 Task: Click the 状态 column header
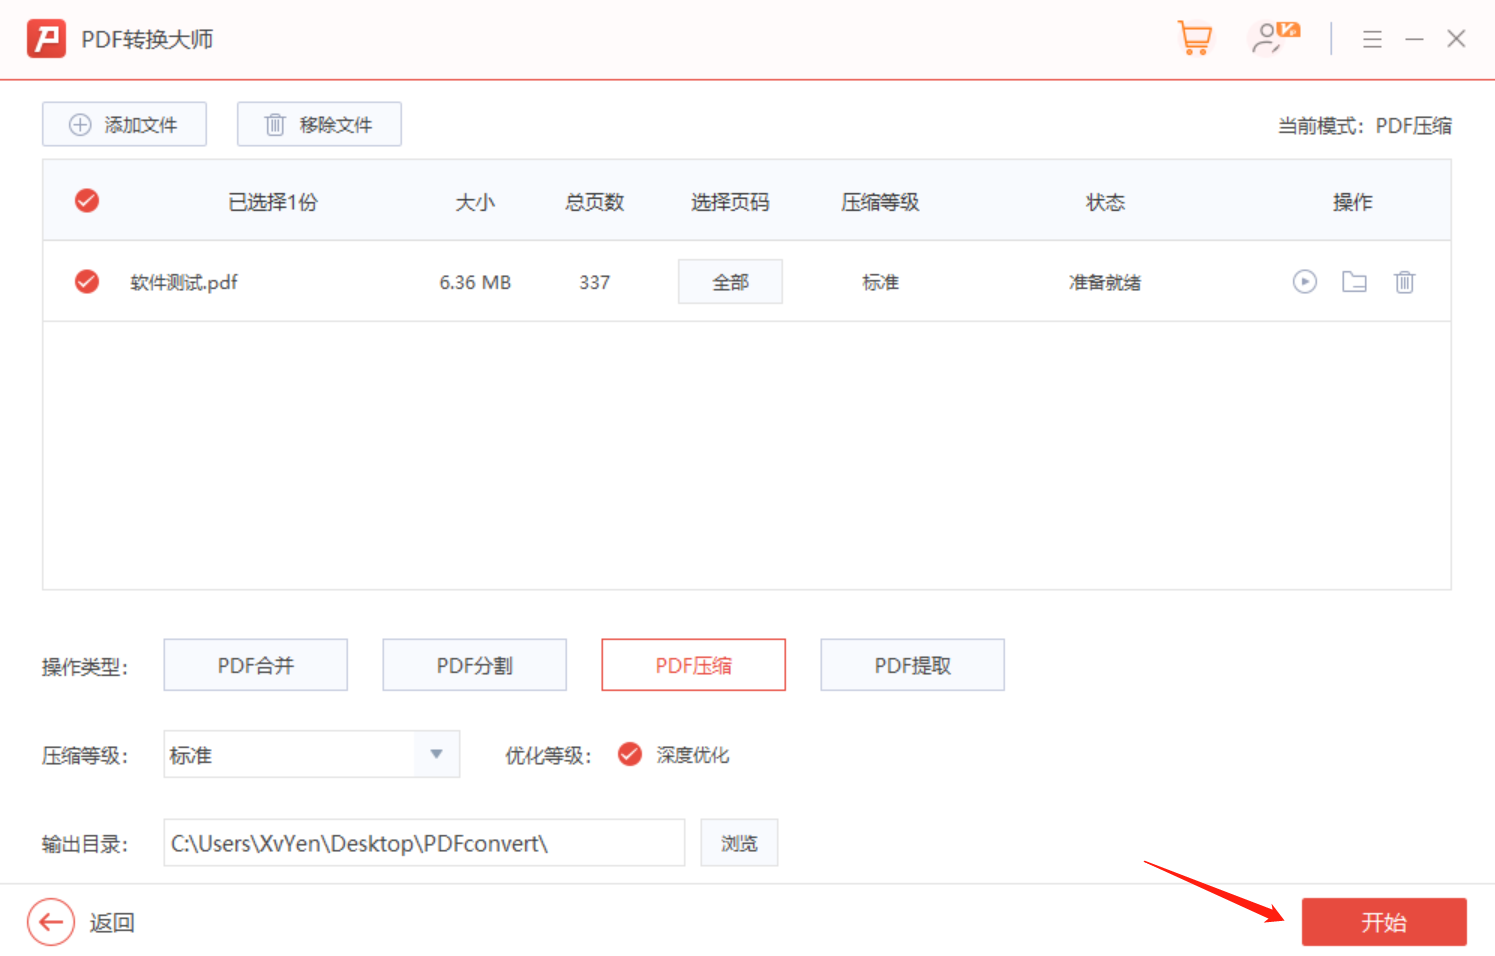pyautogui.click(x=1105, y=202)
